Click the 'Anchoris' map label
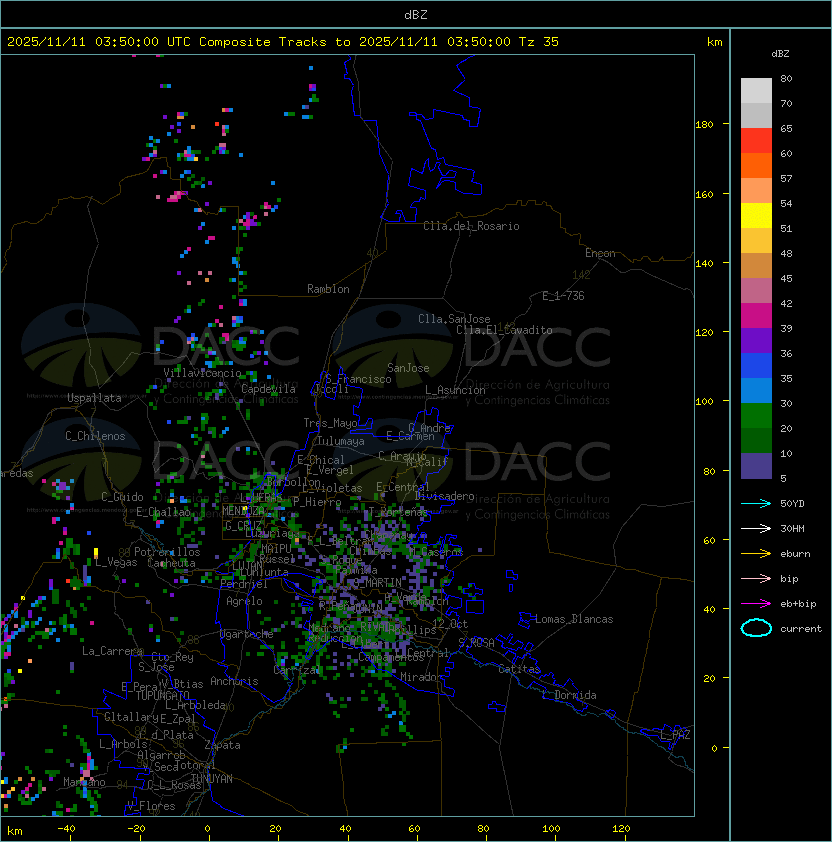The image size is (832, 842). 234,681
